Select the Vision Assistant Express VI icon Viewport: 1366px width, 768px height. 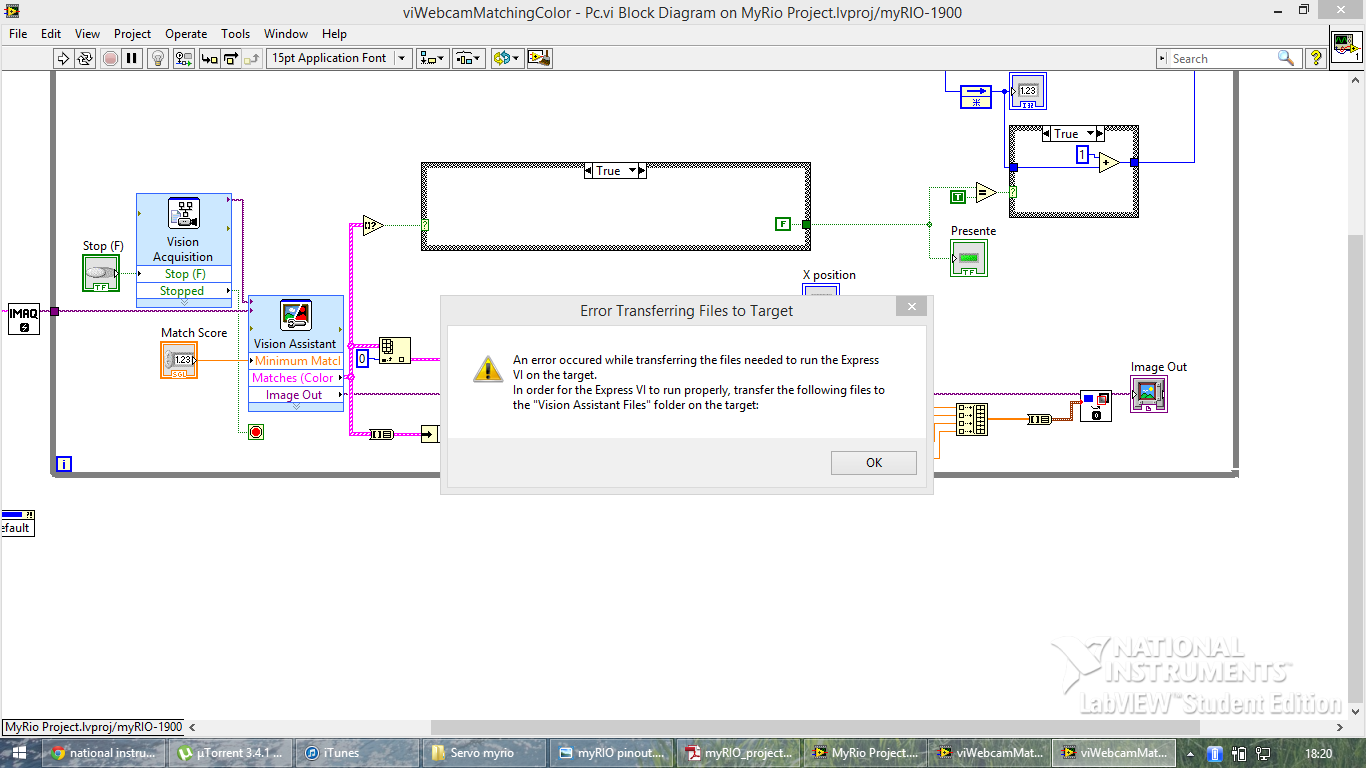pyautogui.click(x=296, y=316)
